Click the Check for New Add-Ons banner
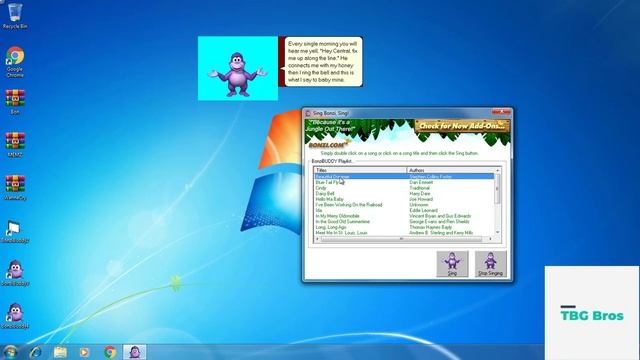 (462, 126)
